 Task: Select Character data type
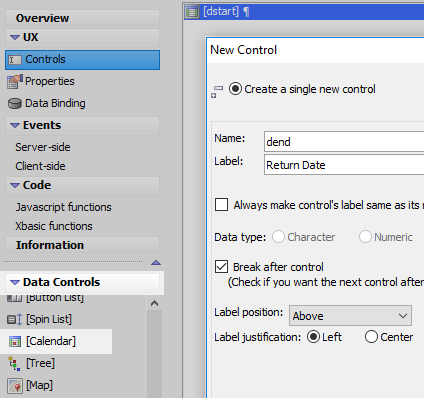click(x=278, y=237)
